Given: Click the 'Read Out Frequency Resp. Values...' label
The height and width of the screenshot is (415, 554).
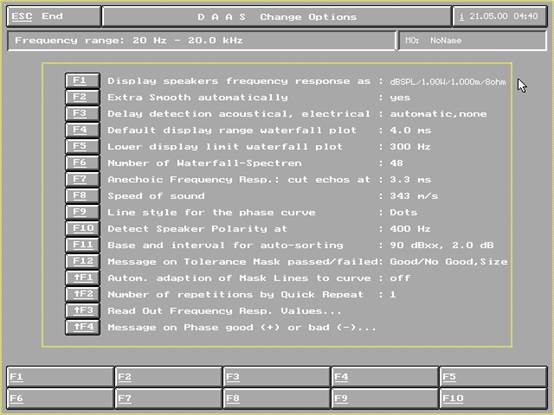Looking at the screenshot, I should tap(224, 311).
